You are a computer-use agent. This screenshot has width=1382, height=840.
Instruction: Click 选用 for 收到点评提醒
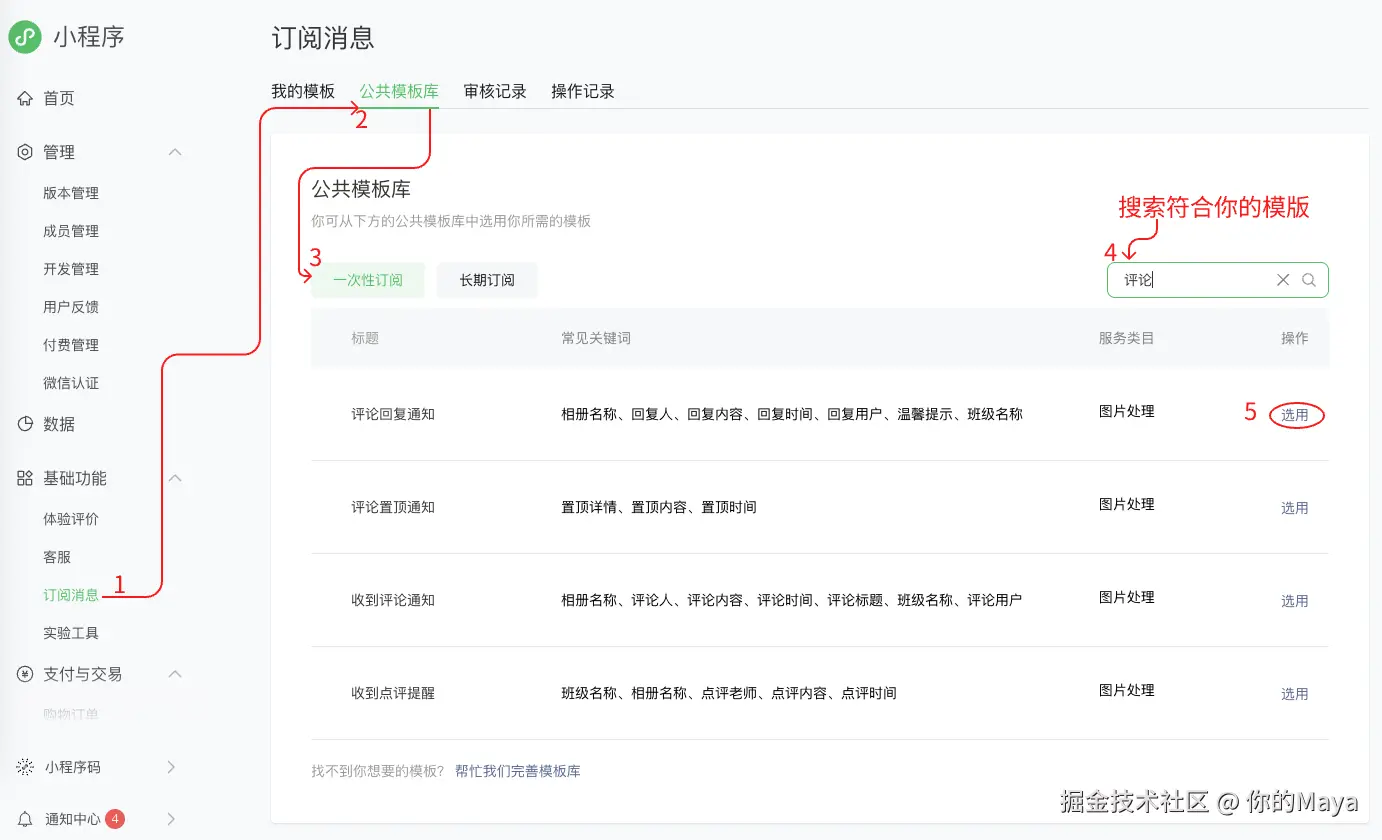coord(1295,694)
